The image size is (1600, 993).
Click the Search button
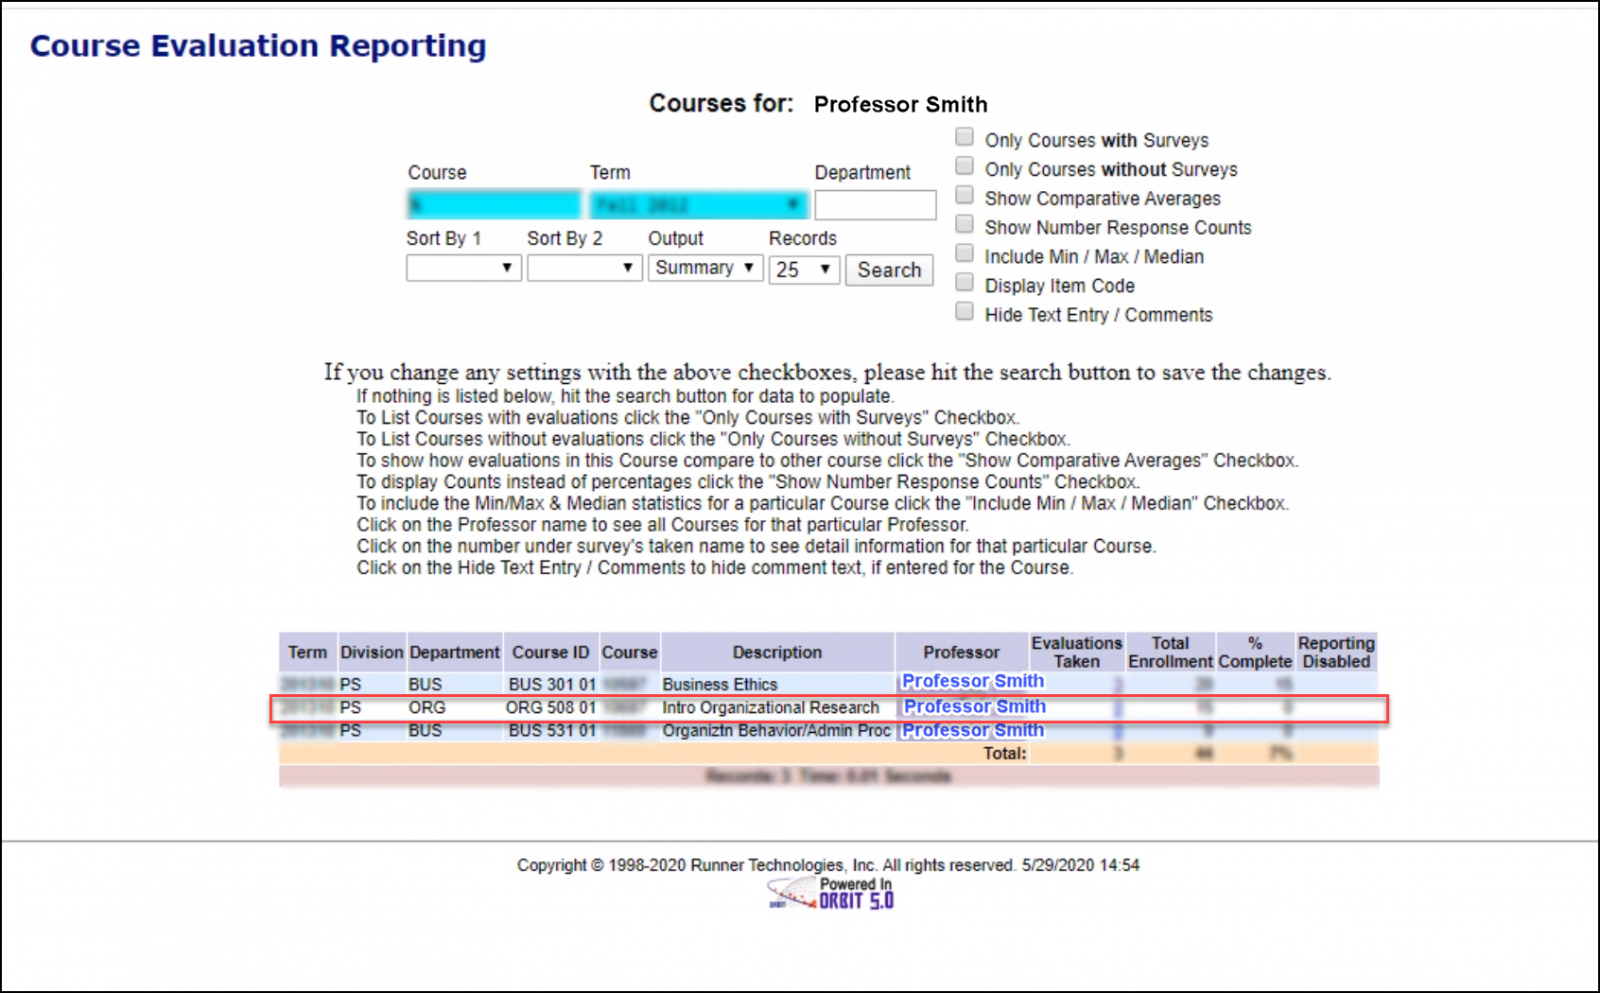pos(888,269)
